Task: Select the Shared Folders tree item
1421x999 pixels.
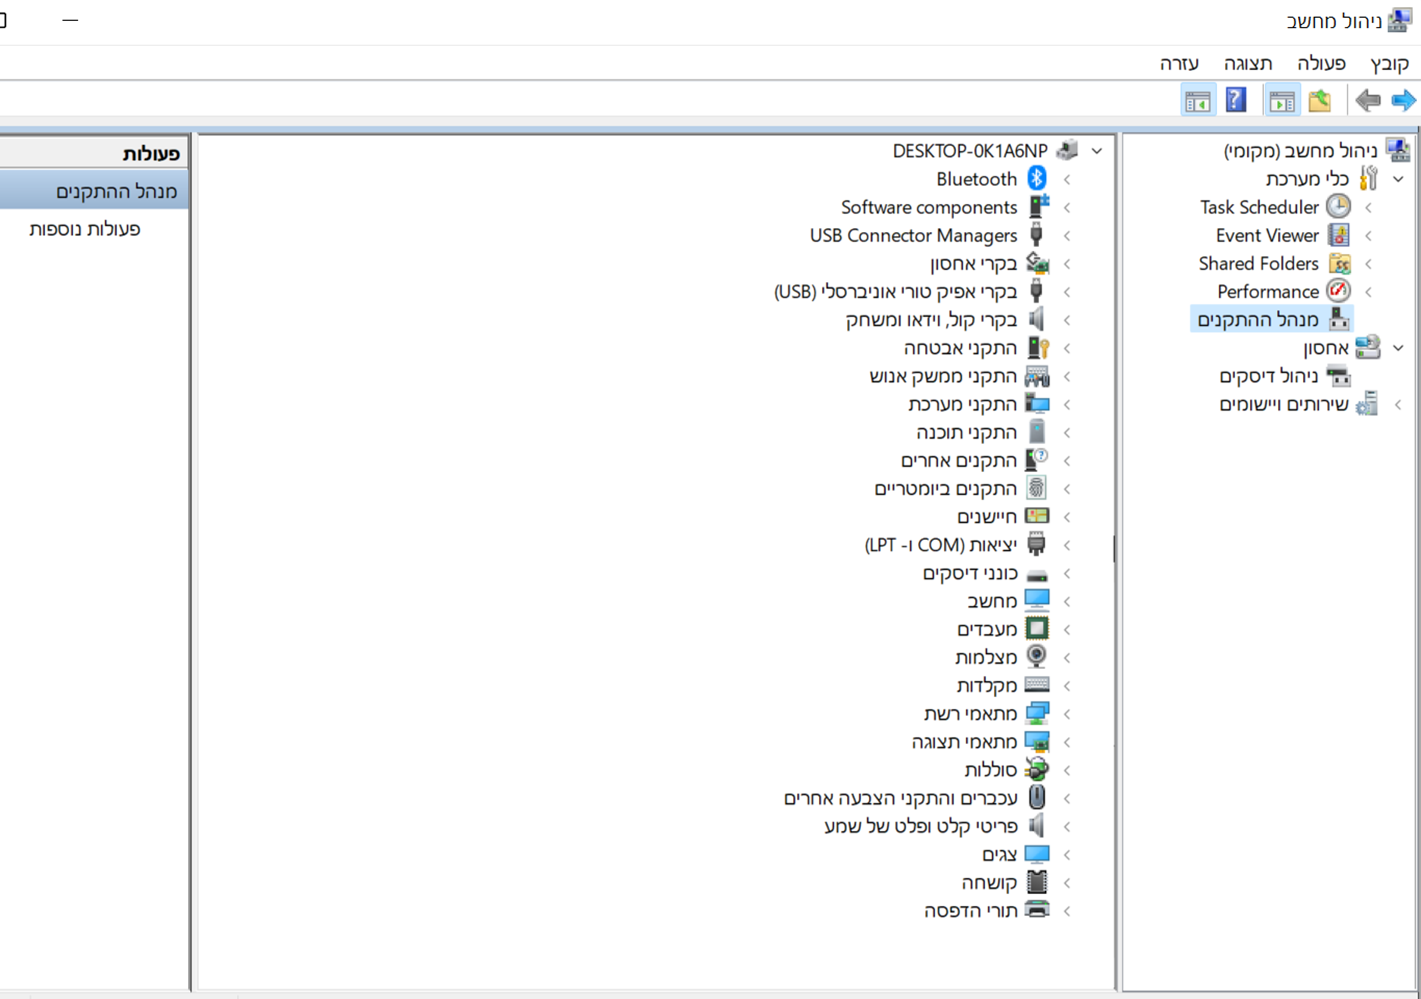Action: (1258, 264)
